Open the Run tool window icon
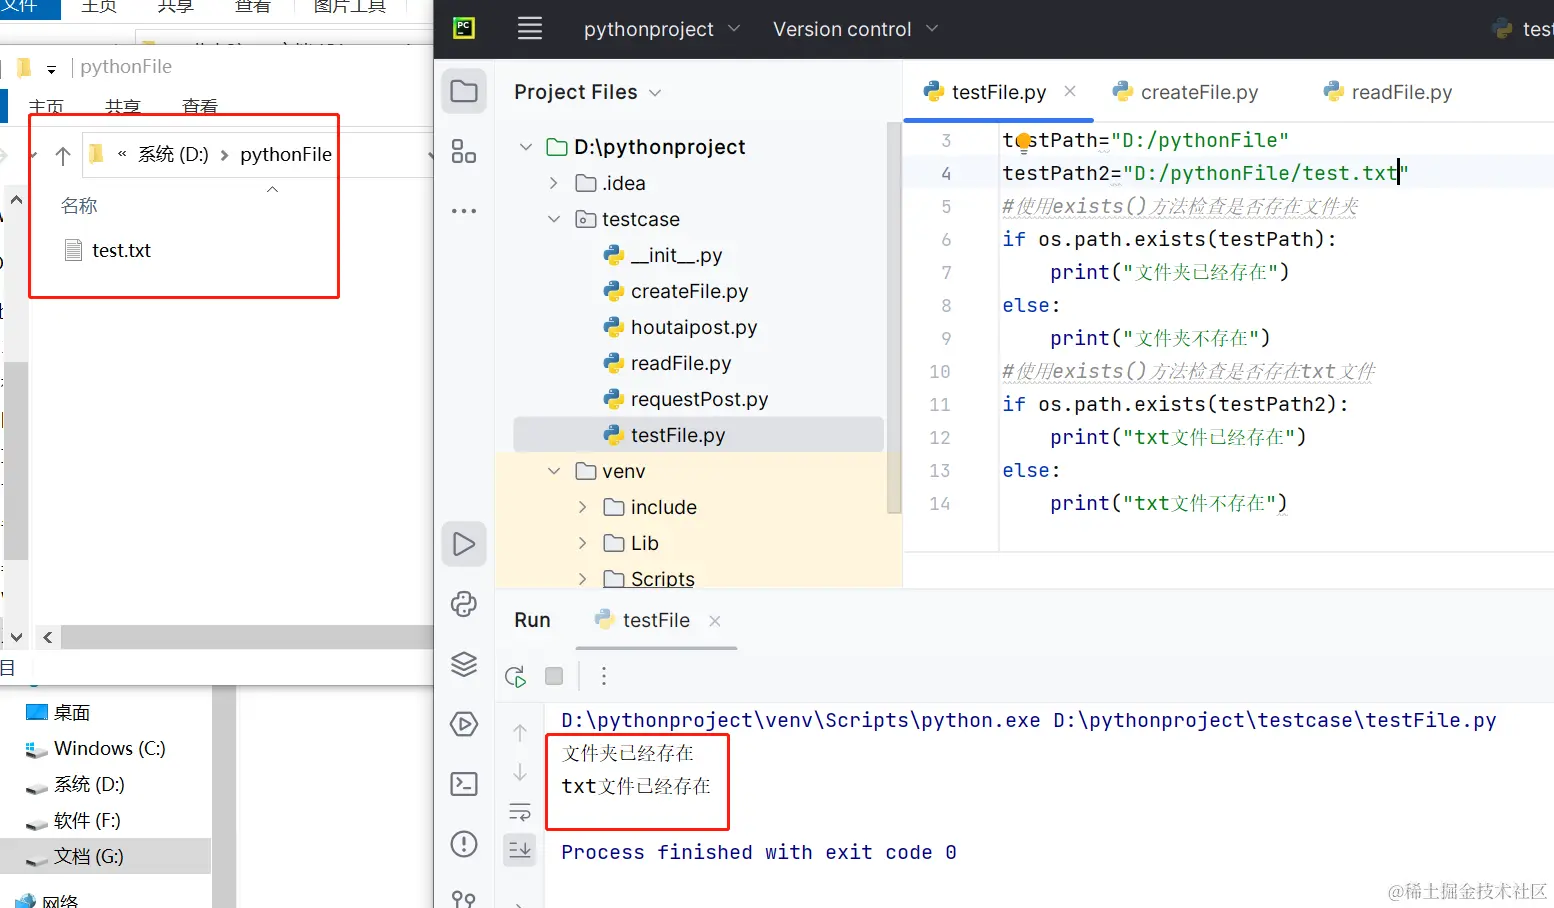The image size is (1554, 908). [x=464, y=544]
